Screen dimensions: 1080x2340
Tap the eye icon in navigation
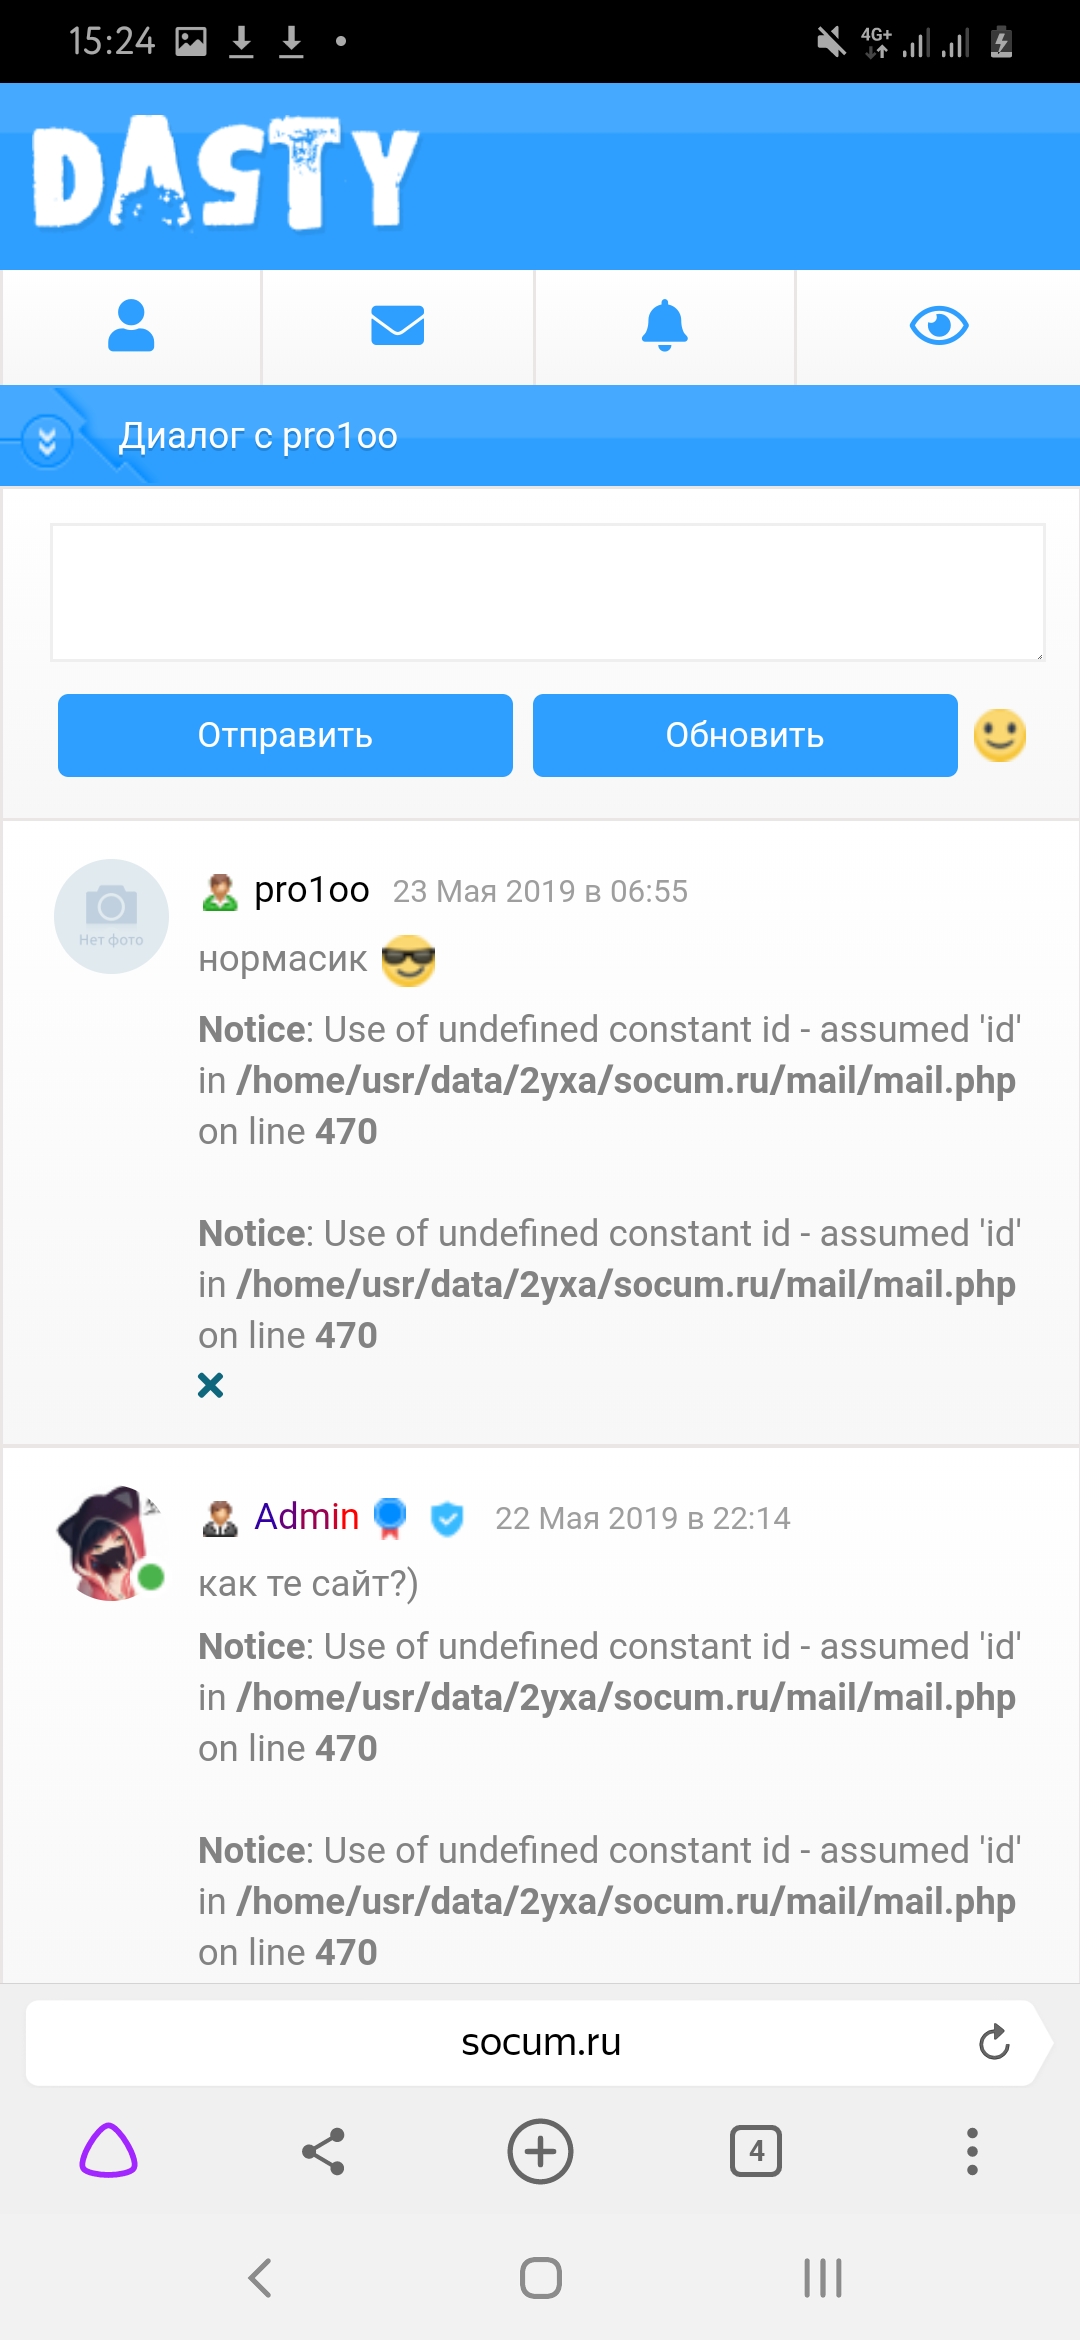(x=938, y=326)
